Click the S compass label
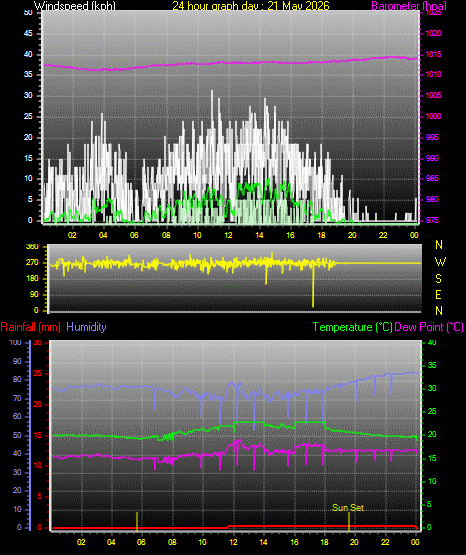This screenshot has width=466, height=555. click(438, 279)
